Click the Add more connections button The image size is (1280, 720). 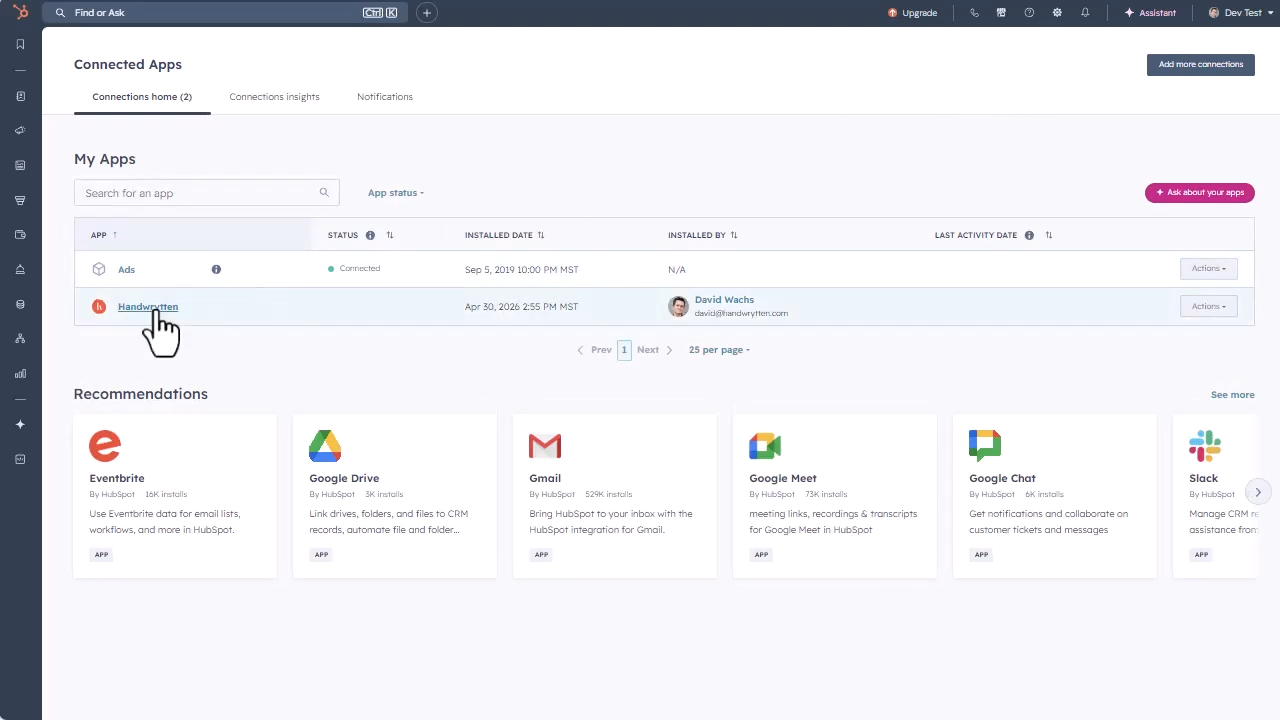(1200, 64)
